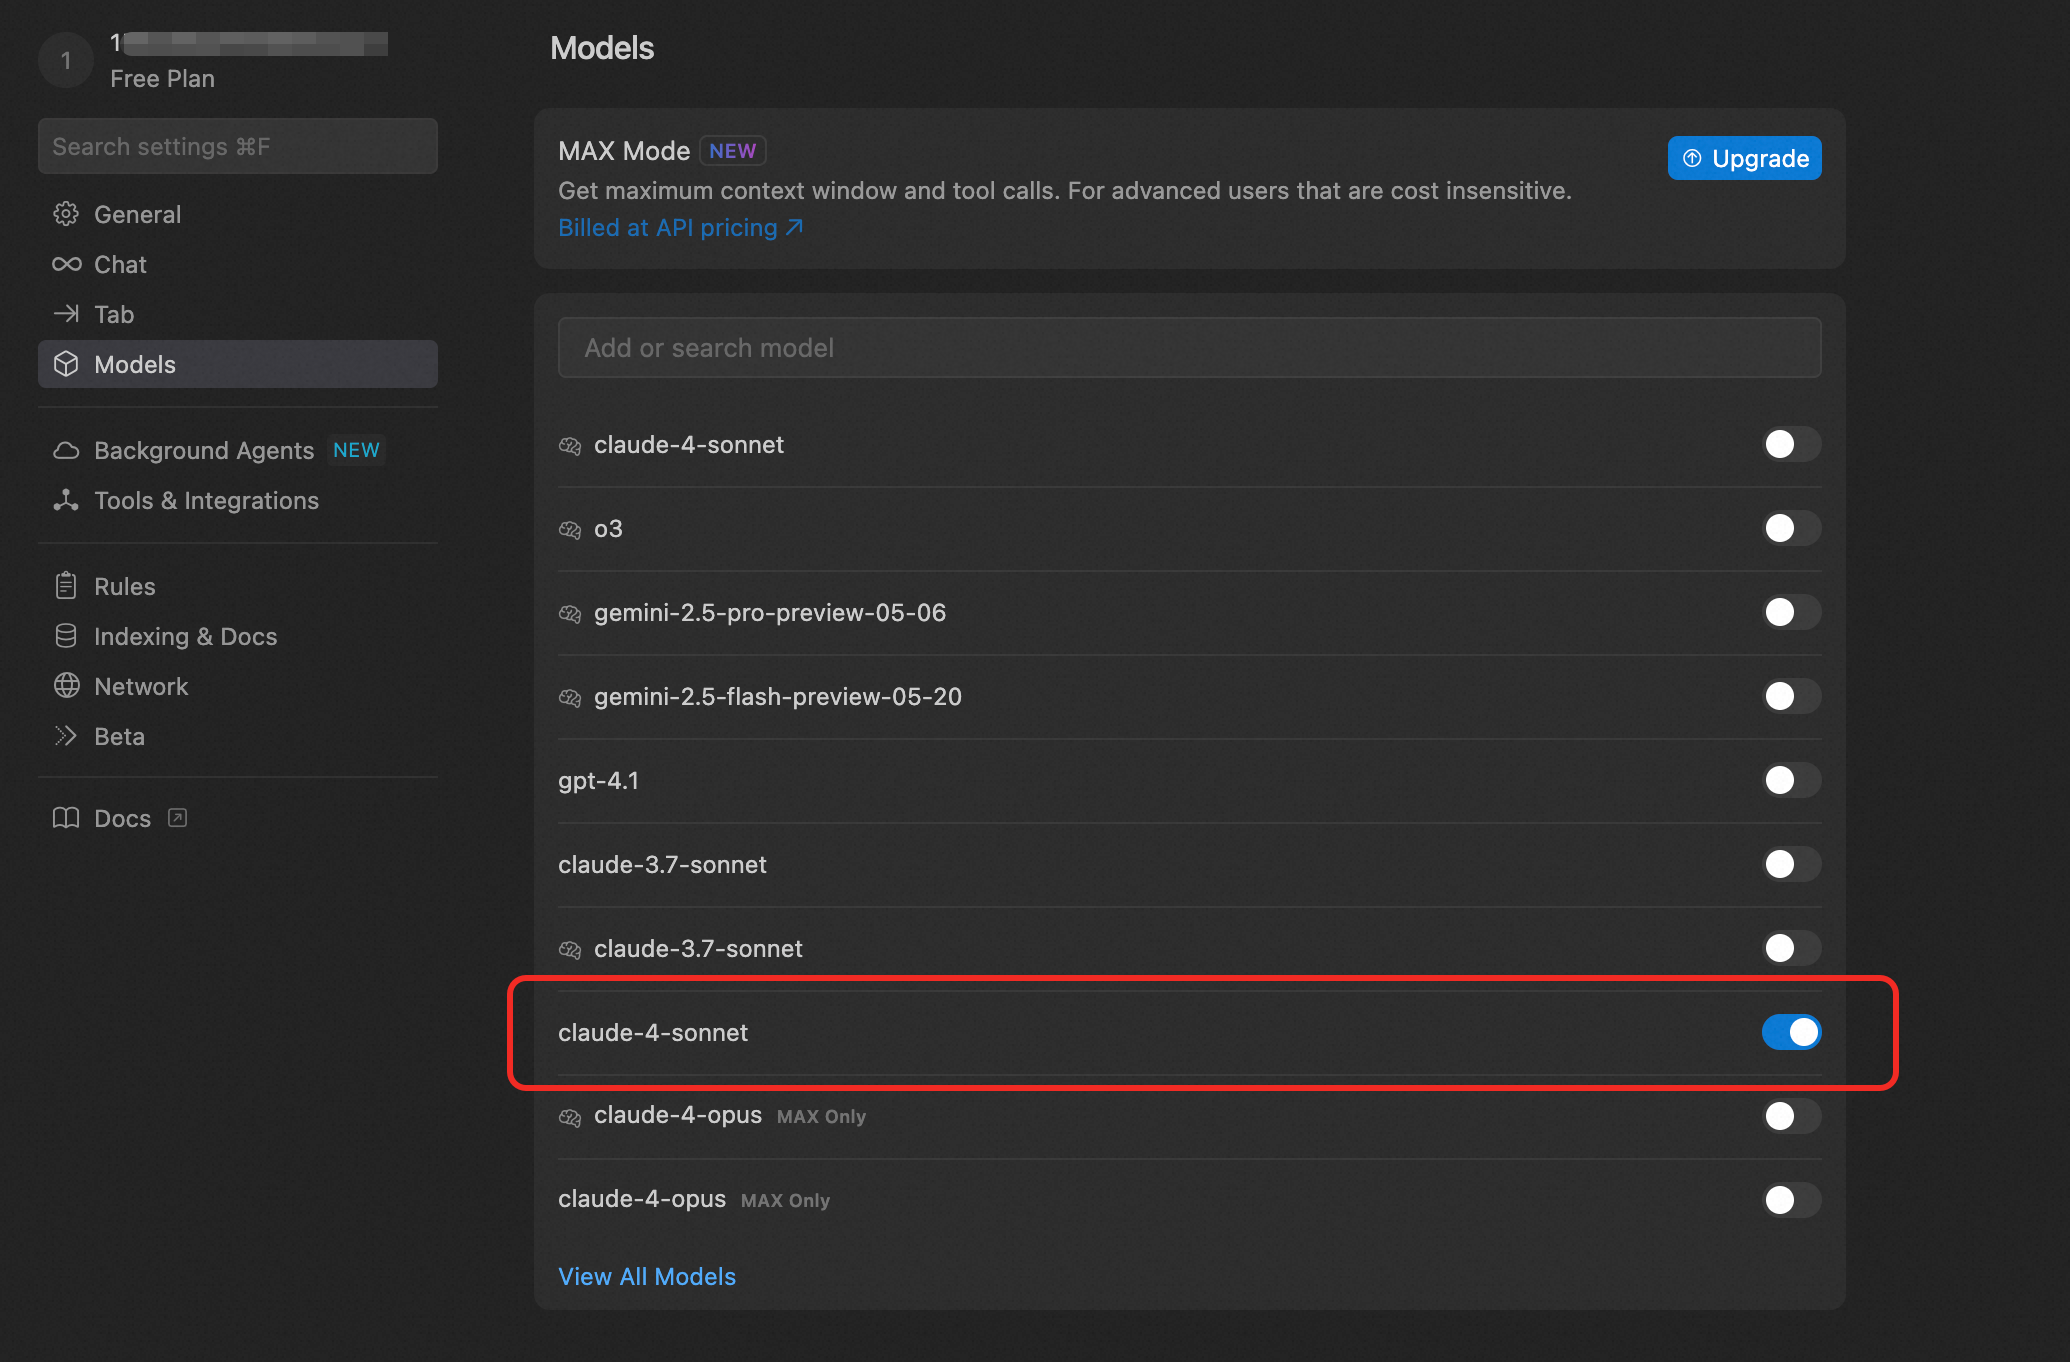The width and height of the screenshot is (2070, 1362).
Task: Click the Tab arrow icon in sidebar
Action: (66, 314)
